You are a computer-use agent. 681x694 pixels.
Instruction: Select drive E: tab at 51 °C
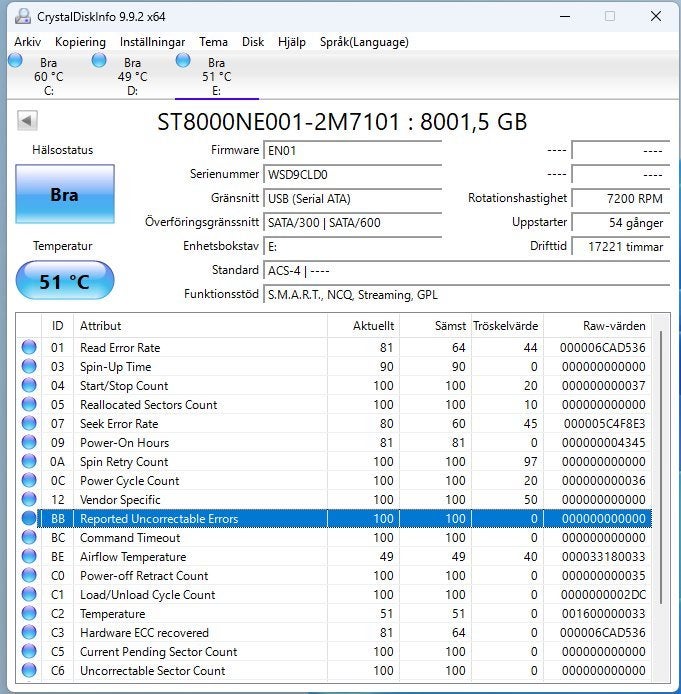[x=216, y=76]
